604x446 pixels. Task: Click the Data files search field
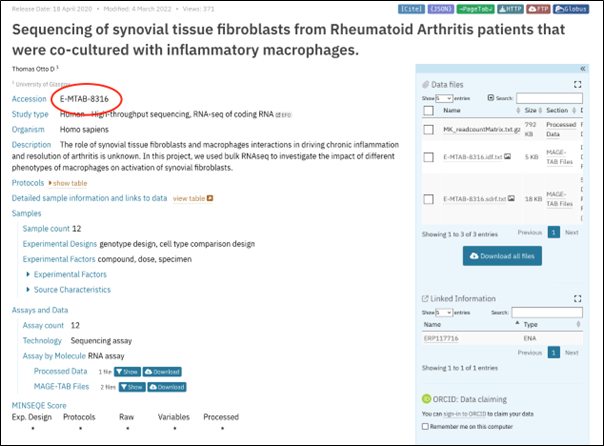click(x=549, y=98)
